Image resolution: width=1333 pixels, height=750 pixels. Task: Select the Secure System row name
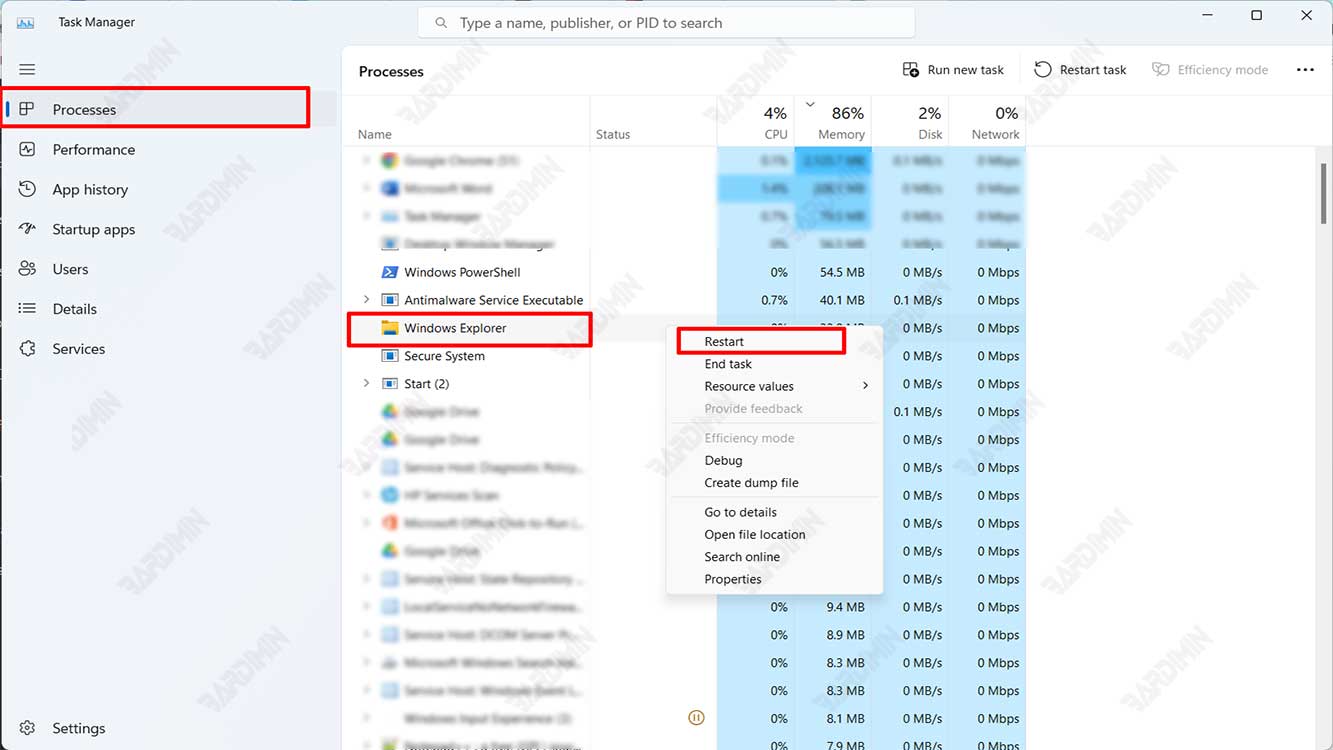coord(444,356)
